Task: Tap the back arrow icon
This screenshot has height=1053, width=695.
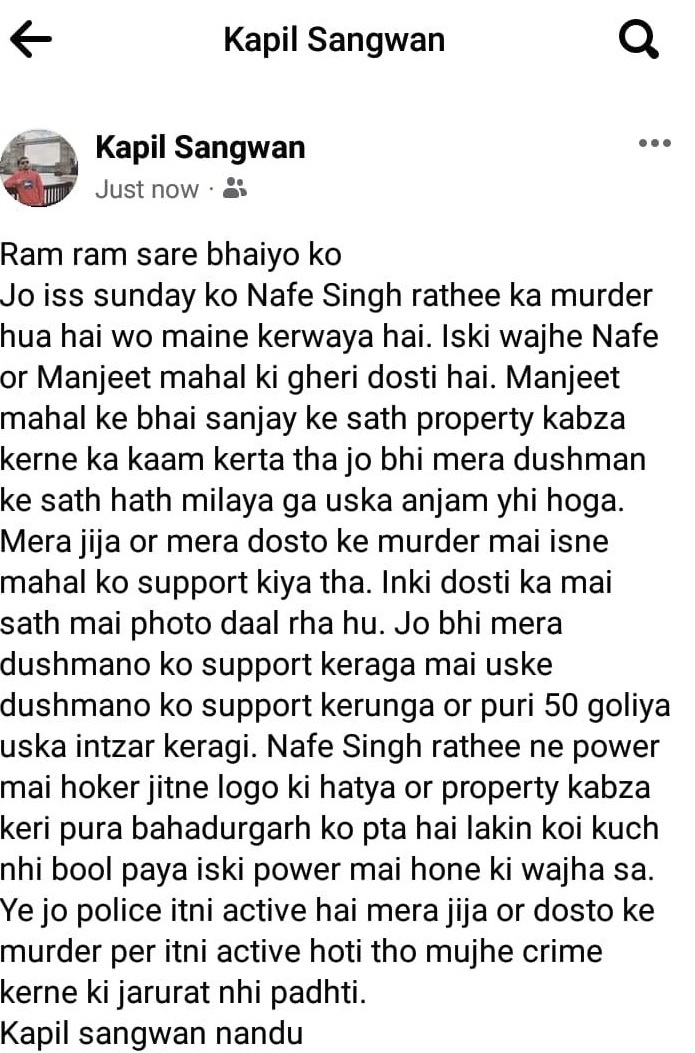Action: 31,40
